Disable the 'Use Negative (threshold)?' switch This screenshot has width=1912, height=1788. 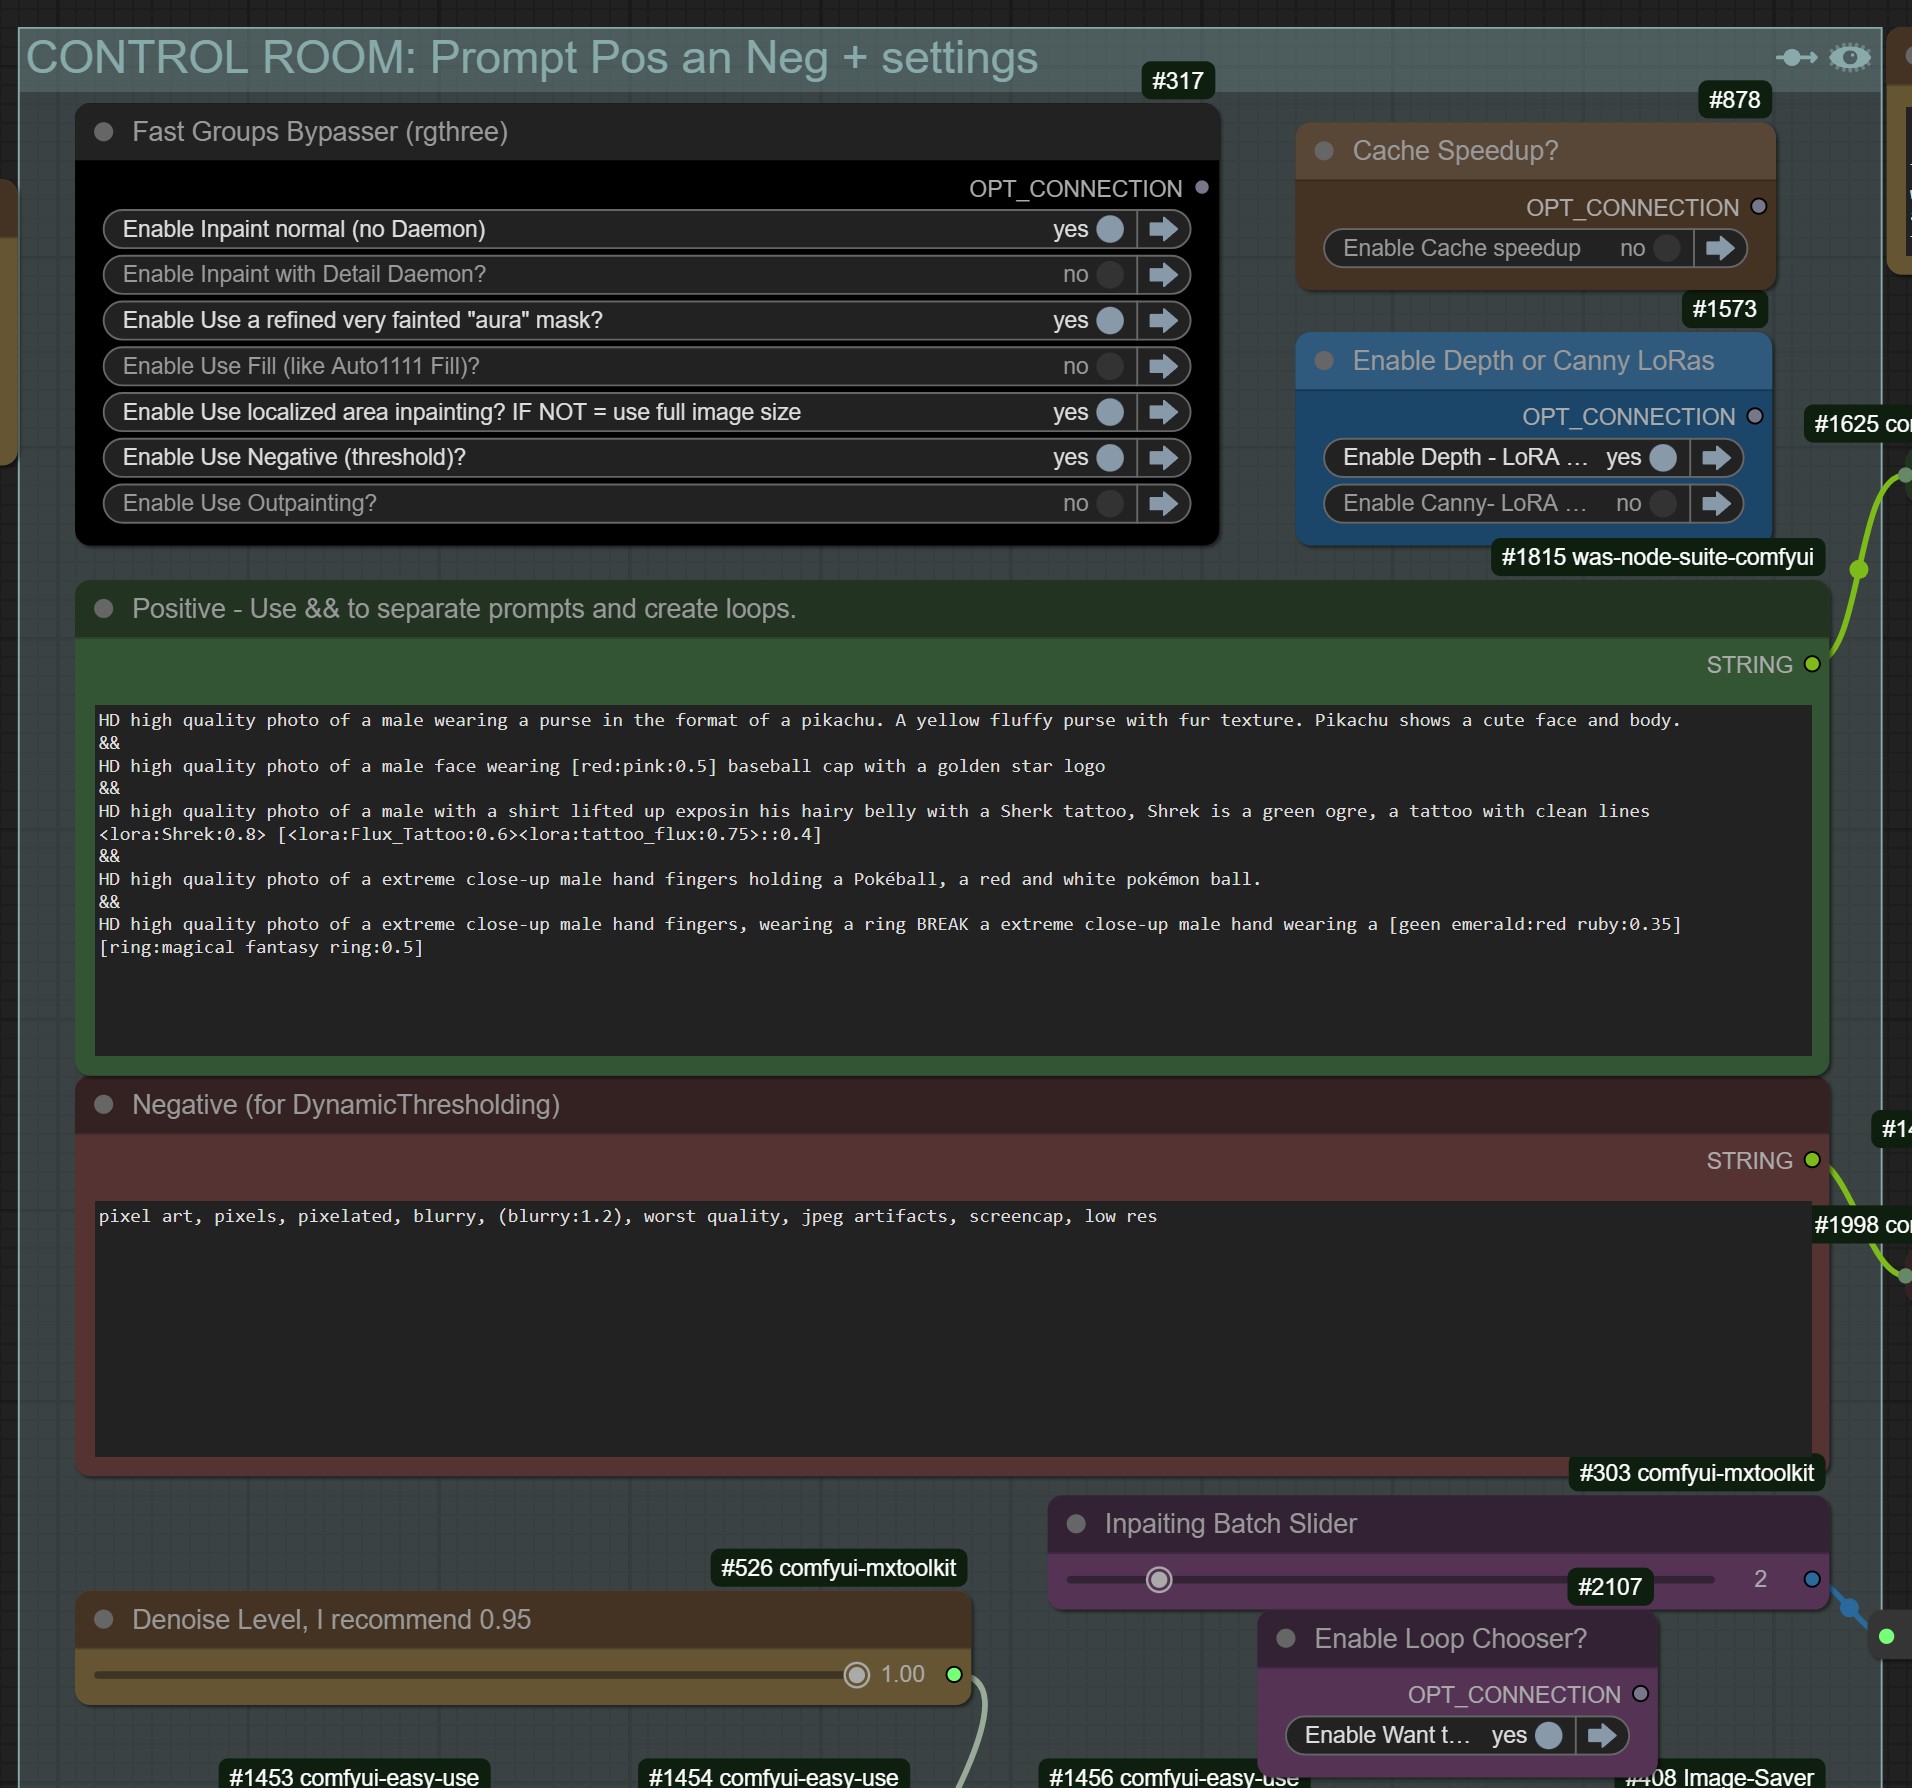point(1110,457)
